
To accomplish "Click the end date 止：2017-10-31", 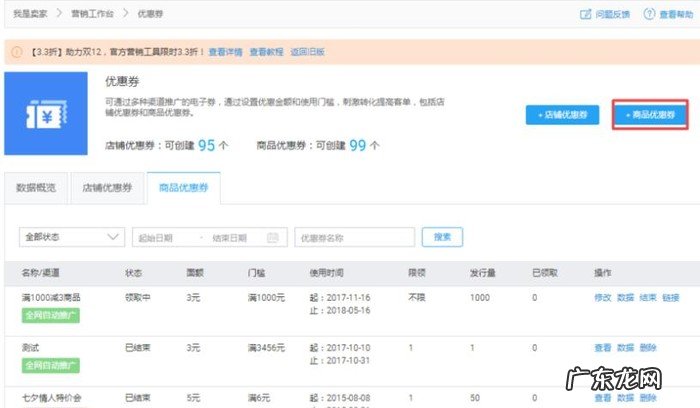I will [340, 361].
